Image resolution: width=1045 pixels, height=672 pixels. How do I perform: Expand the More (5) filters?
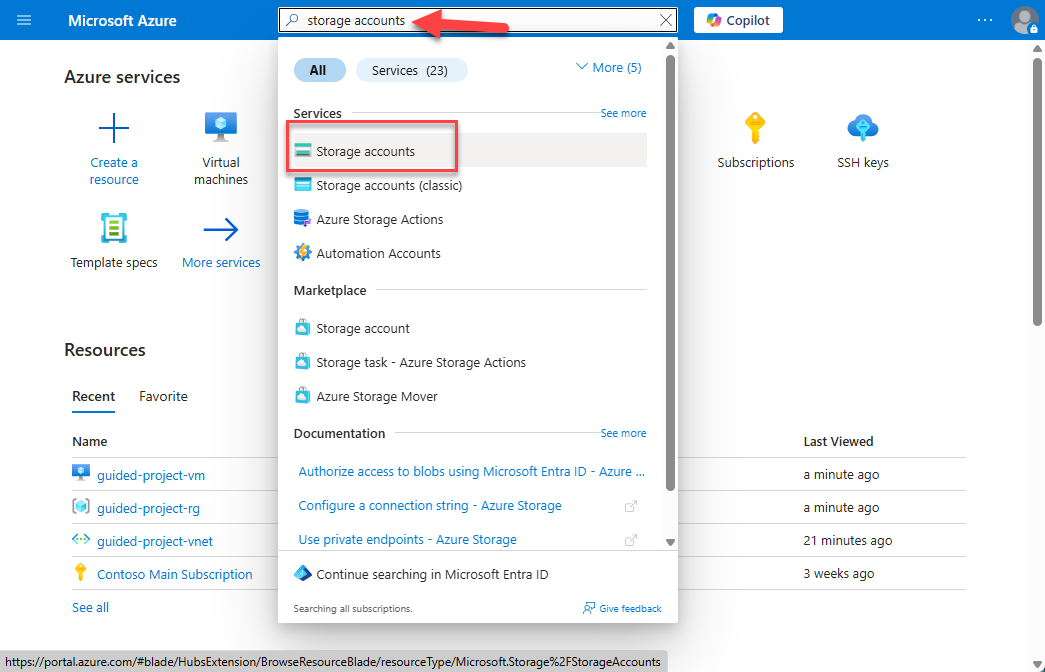(x=608, y=67)
